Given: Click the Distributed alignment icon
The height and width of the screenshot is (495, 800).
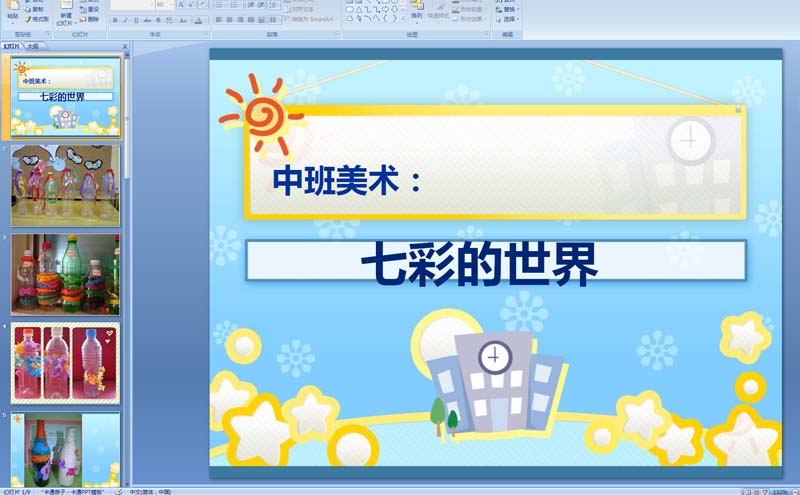Looking at the screenshot, I should click(261, 19).
